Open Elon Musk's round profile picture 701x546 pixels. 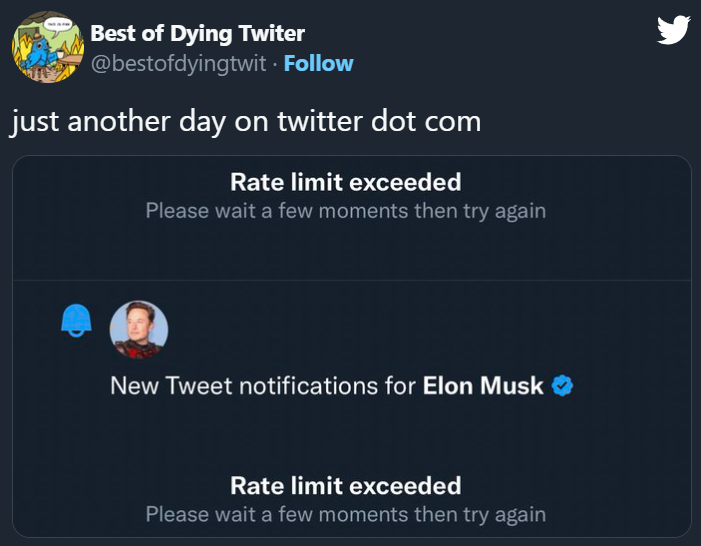coord(138,329)
